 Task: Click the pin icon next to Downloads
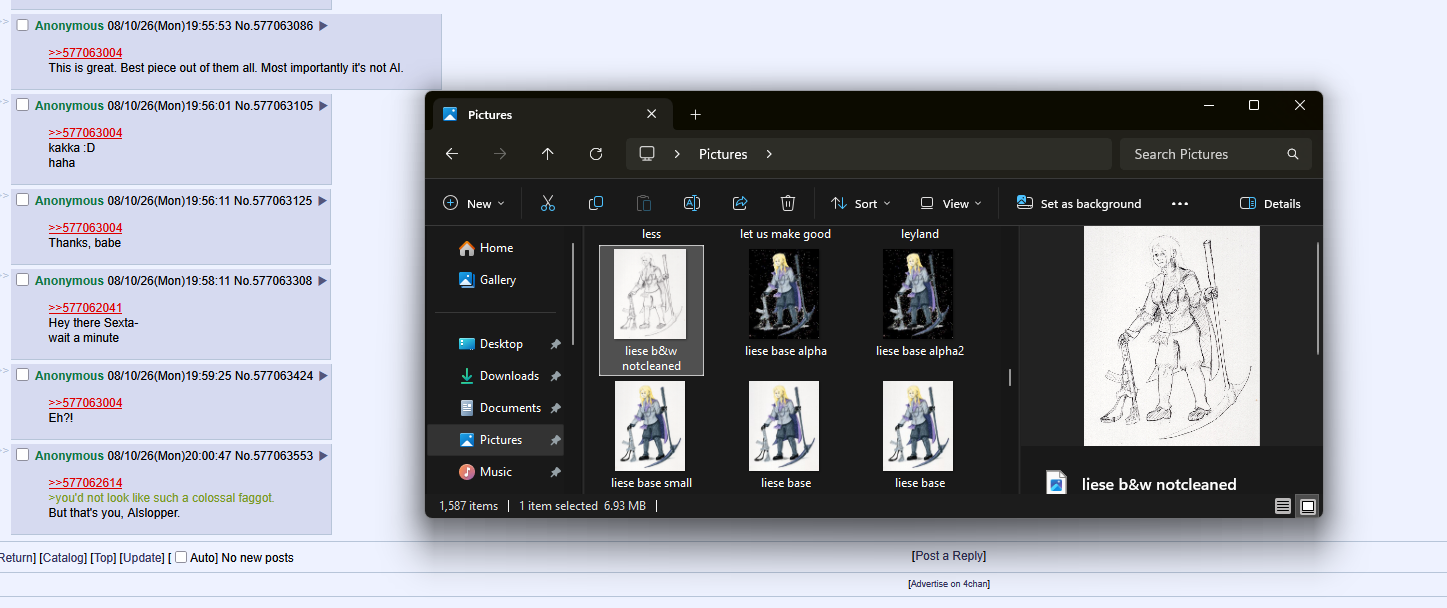coord(555,376)
